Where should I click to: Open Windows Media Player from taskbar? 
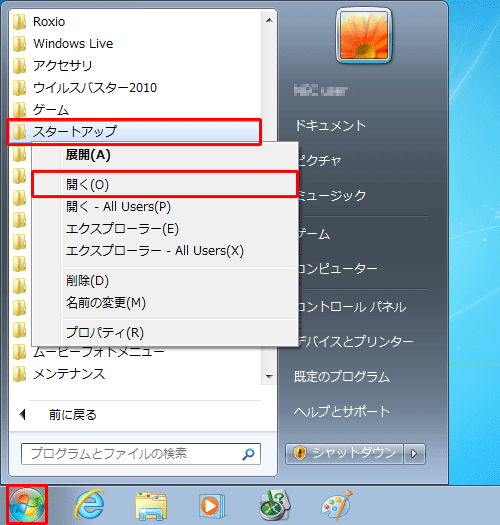tap(211, 506)
